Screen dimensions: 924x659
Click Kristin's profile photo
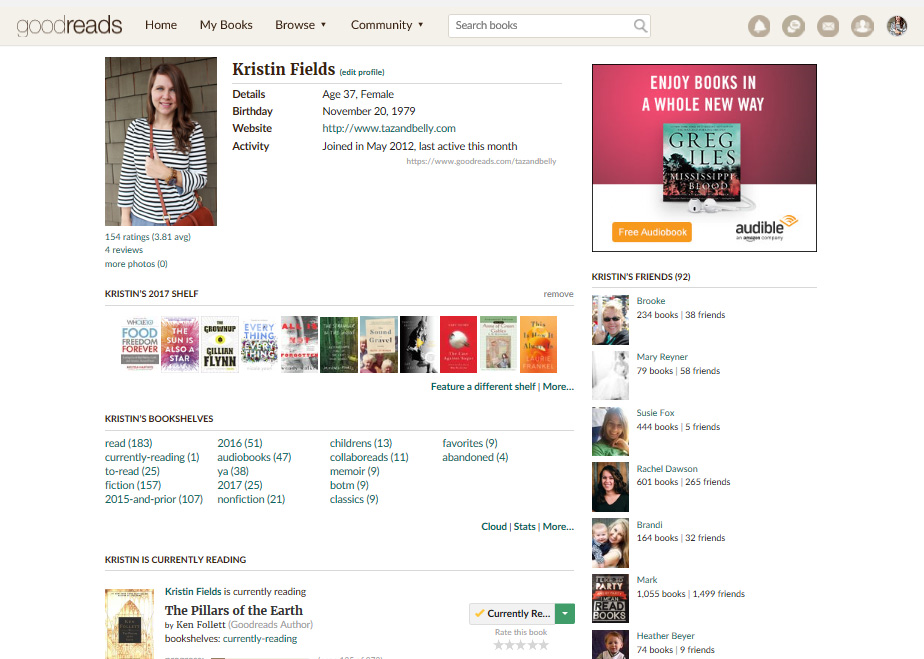point(161,141)
